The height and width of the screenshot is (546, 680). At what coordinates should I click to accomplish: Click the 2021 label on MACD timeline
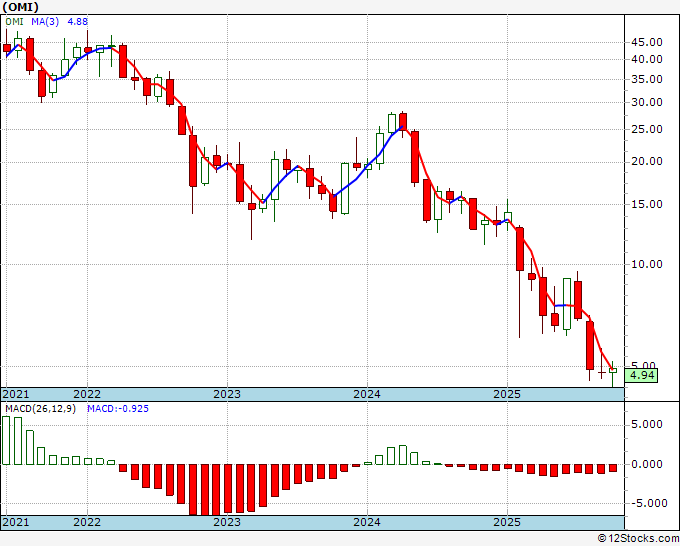(x=16, y=522)
